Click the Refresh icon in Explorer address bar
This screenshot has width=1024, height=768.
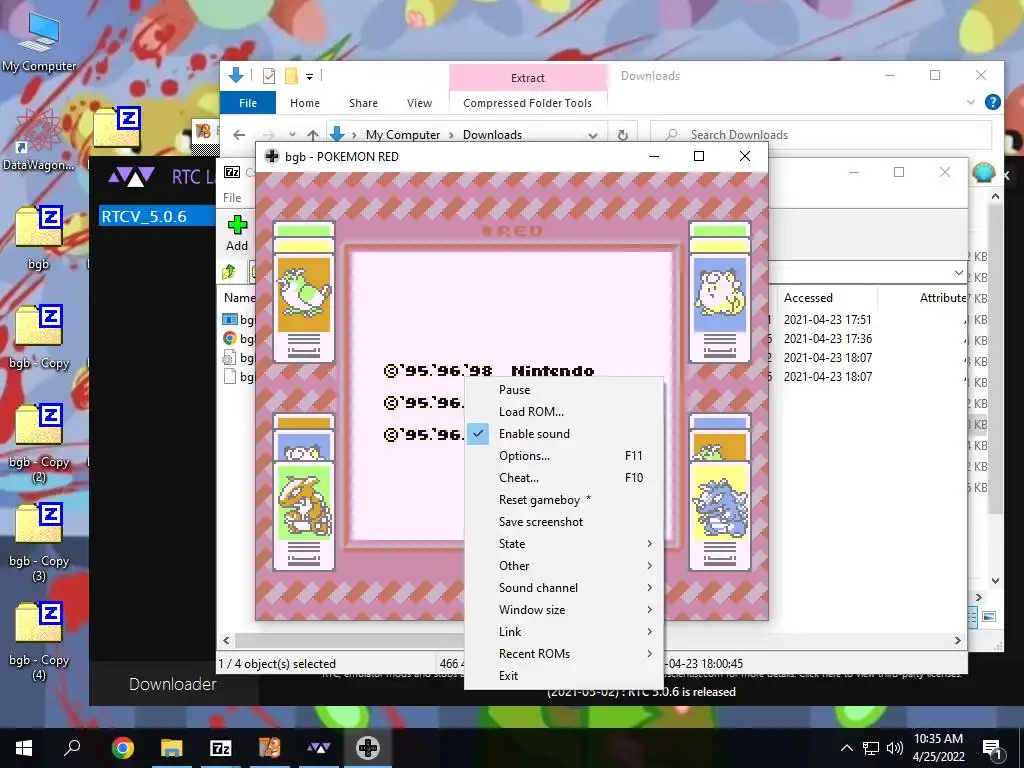pyautogui.click(x=623, y=135)
